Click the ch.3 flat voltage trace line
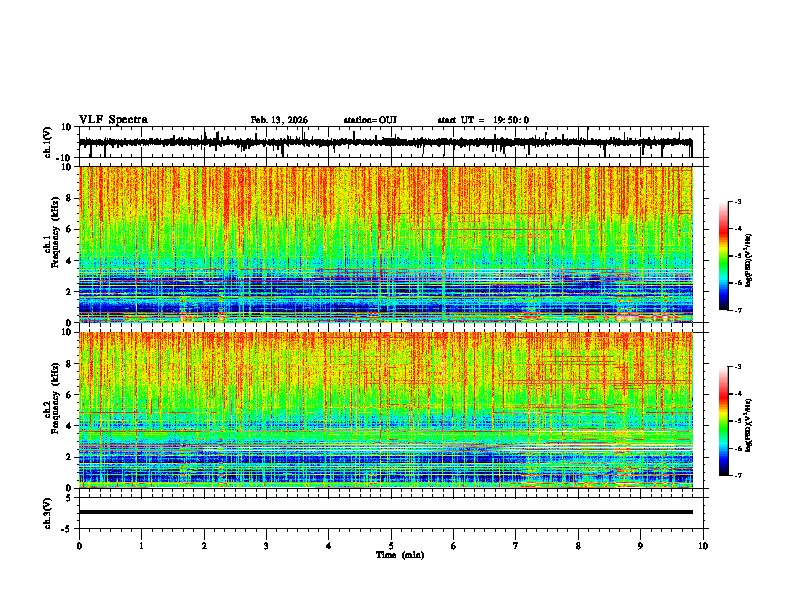 [x=386, y=512]
